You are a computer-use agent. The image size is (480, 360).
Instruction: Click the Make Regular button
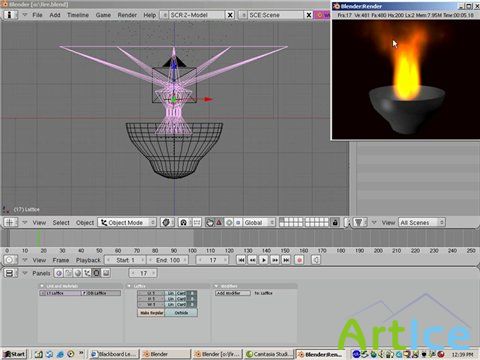click(151, 313)
